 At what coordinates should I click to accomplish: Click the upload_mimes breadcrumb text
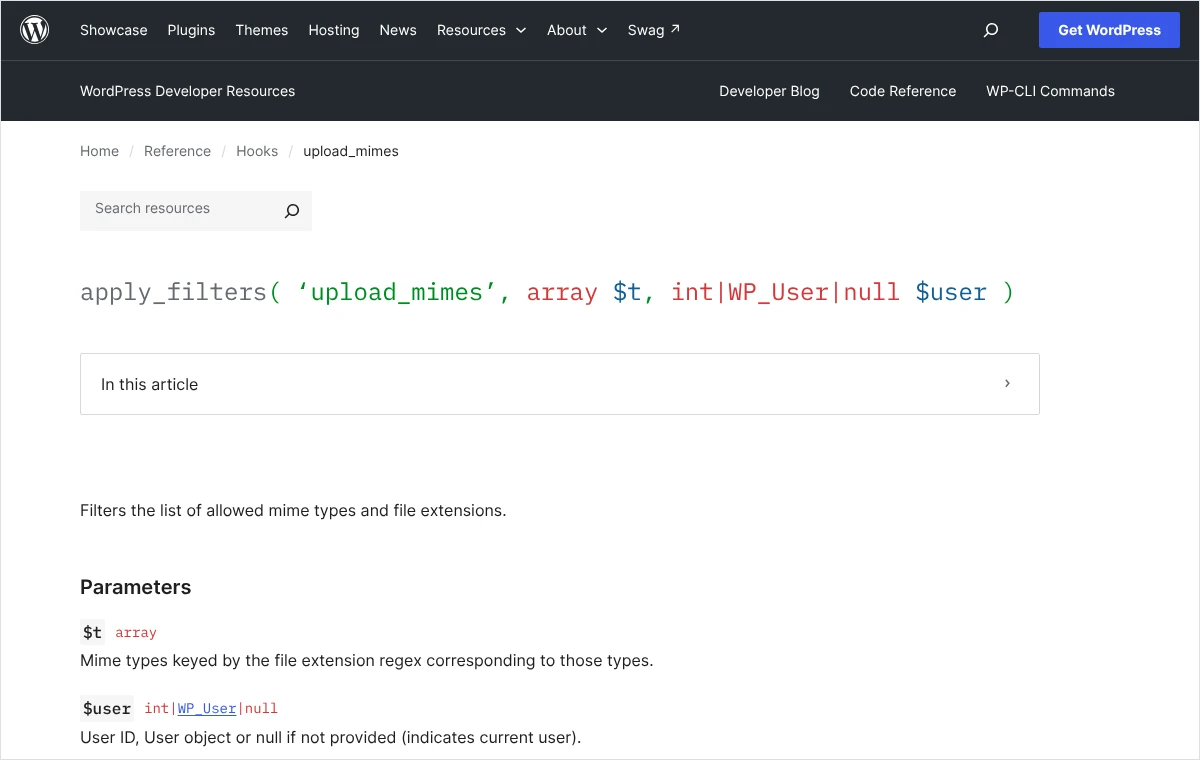pos(351,151)
